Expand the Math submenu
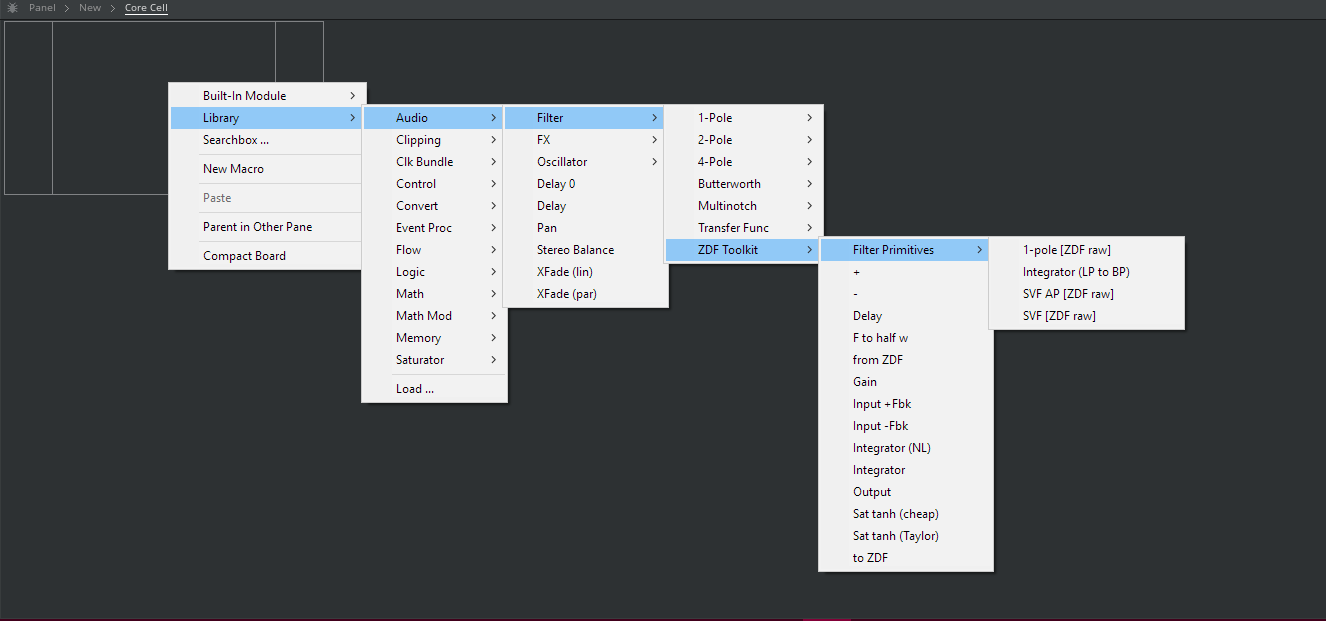 [434, 294]
